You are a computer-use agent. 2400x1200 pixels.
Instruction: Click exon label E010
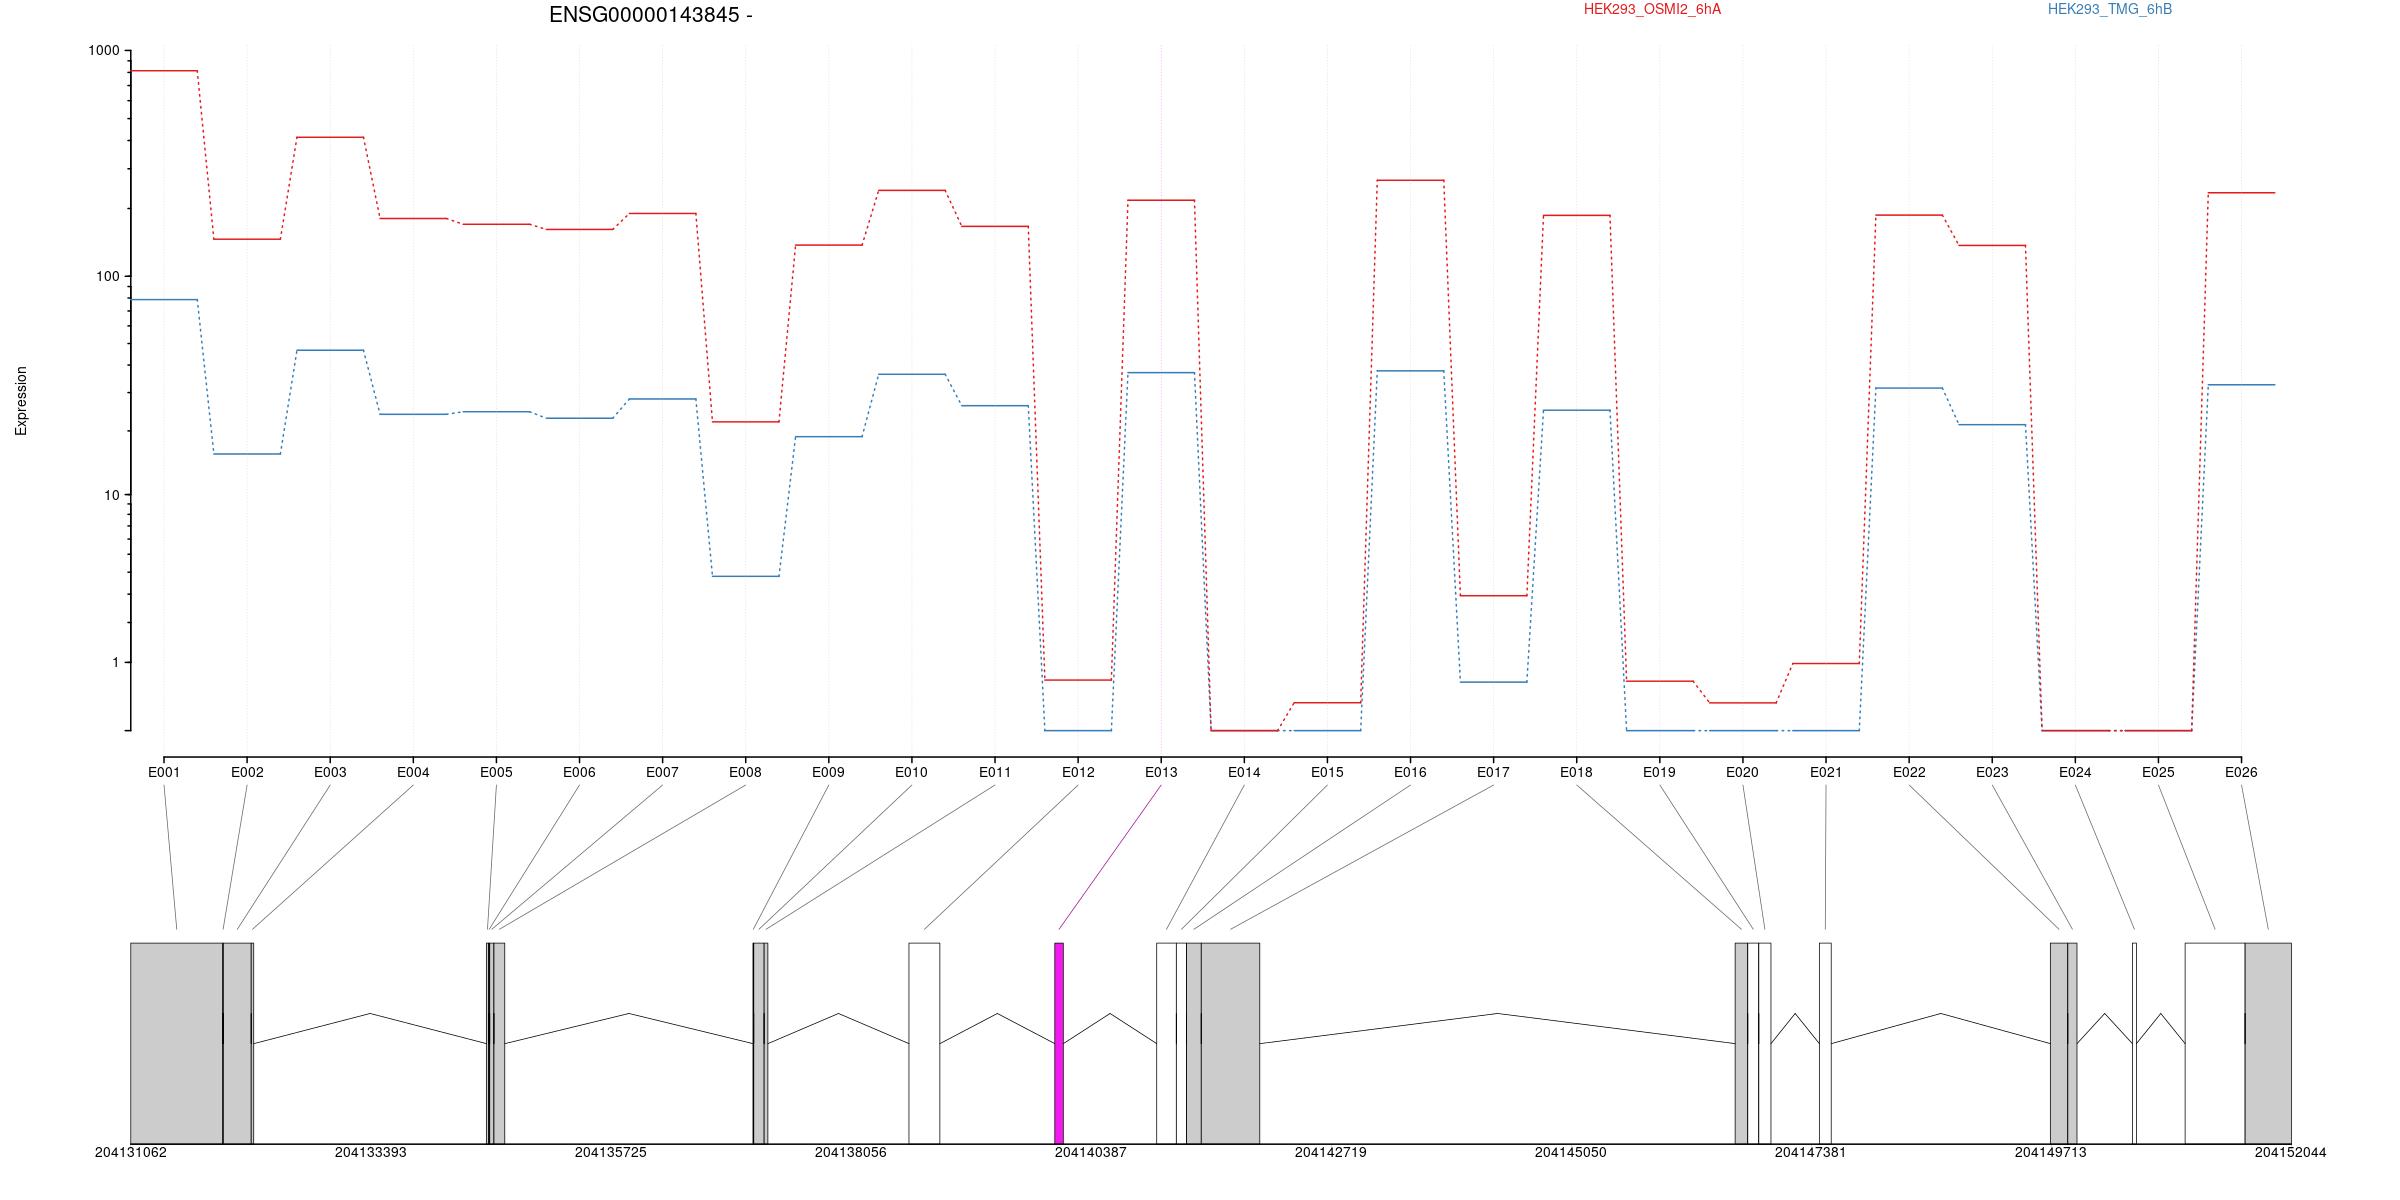(911, 772)
